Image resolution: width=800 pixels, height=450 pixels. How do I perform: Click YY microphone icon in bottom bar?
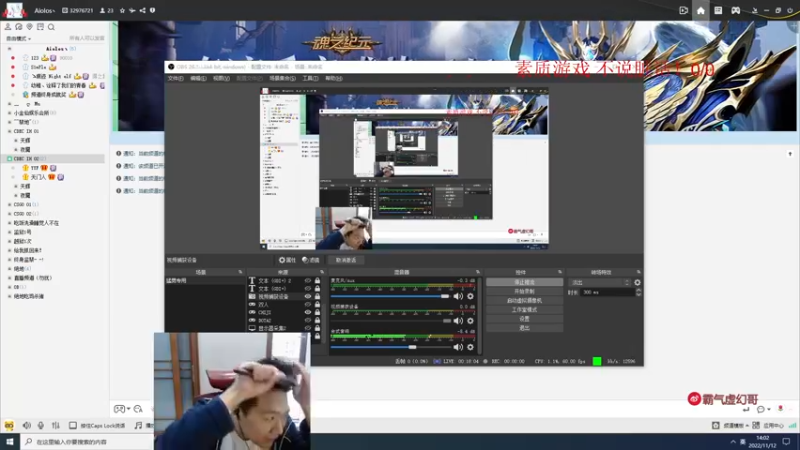point(41,425)
